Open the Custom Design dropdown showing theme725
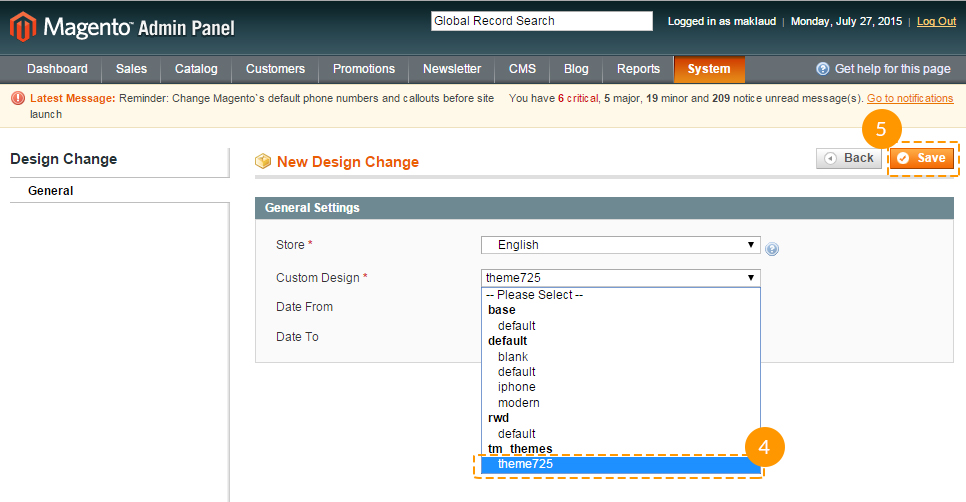 coord(620,278)
